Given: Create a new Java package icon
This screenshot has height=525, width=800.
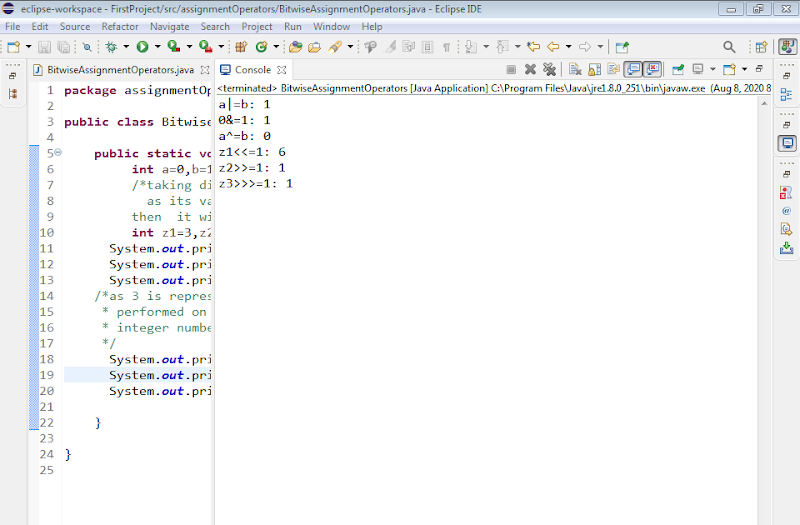Looking at the screenshot, I should click(x=241, y=47).
